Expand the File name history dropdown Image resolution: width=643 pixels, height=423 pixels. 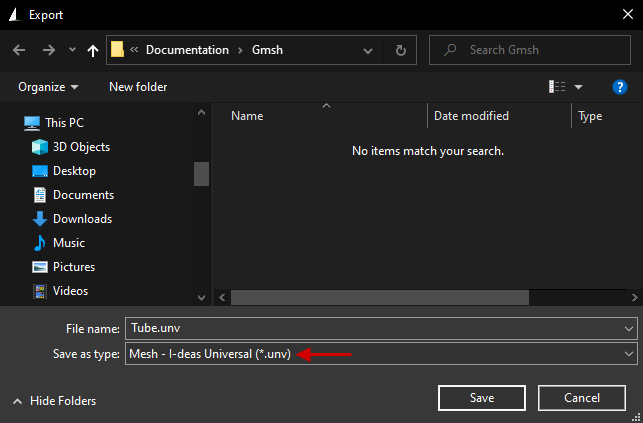pos(628,328)
